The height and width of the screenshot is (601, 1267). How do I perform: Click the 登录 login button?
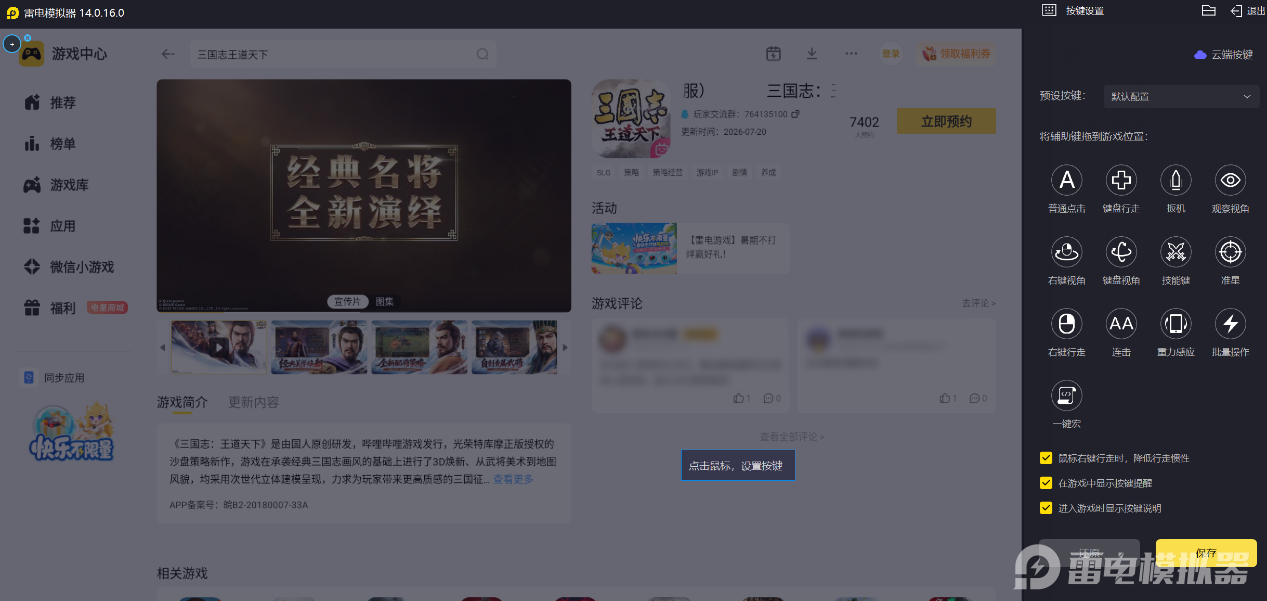tap(890, 53)
